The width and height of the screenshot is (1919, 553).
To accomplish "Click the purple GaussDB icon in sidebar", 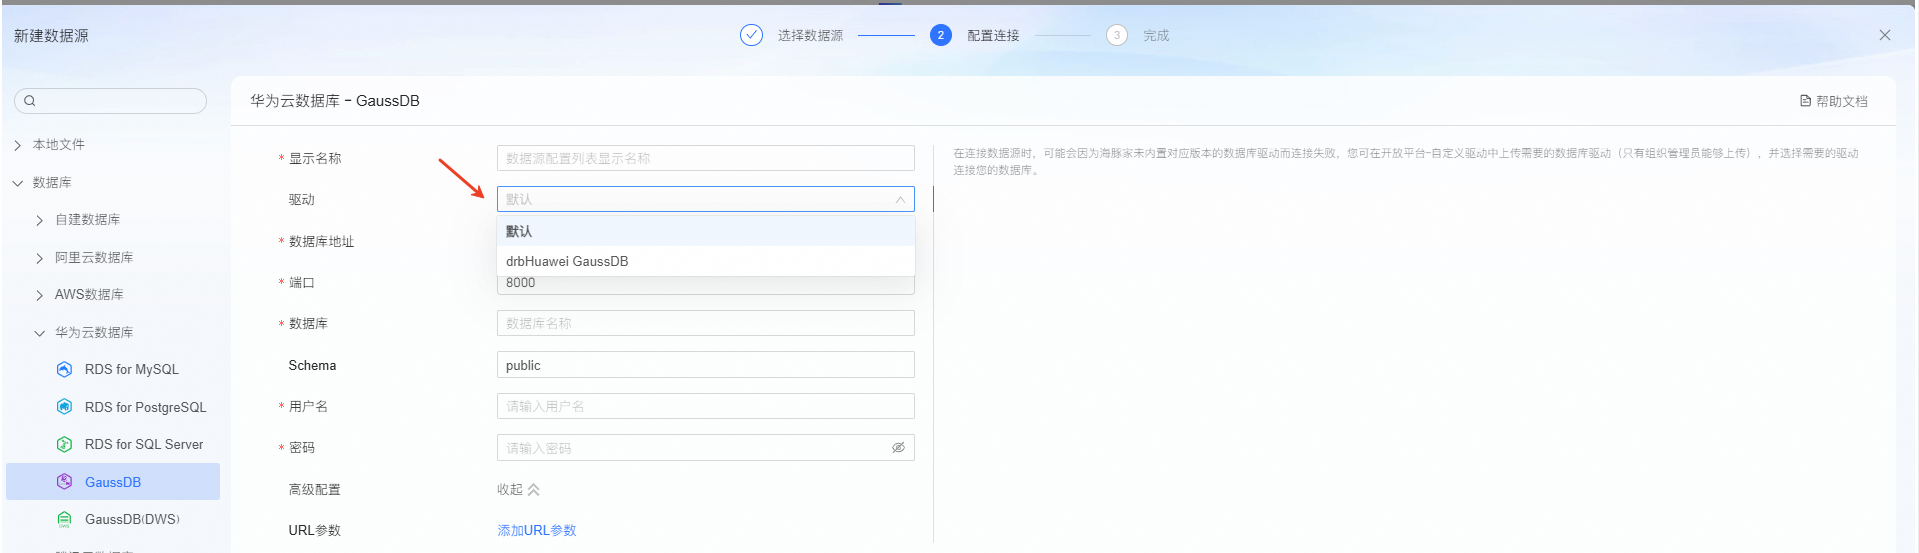I will [65, 482].
